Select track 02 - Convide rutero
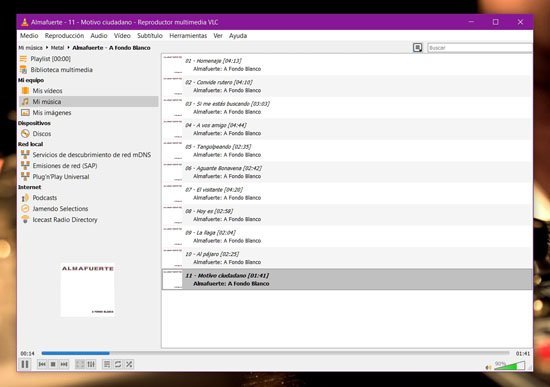The width and height of the screenshot is (550, 387). (347, 86)
